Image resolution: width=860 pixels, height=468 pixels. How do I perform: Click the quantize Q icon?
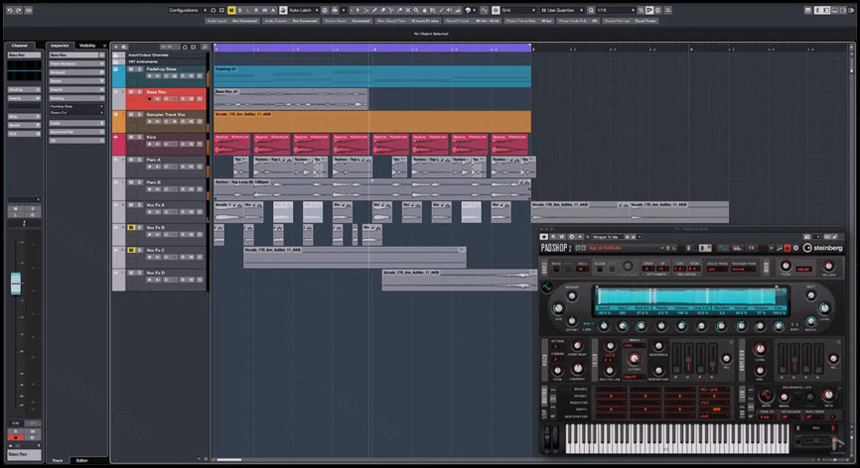(x=591, y=10)
